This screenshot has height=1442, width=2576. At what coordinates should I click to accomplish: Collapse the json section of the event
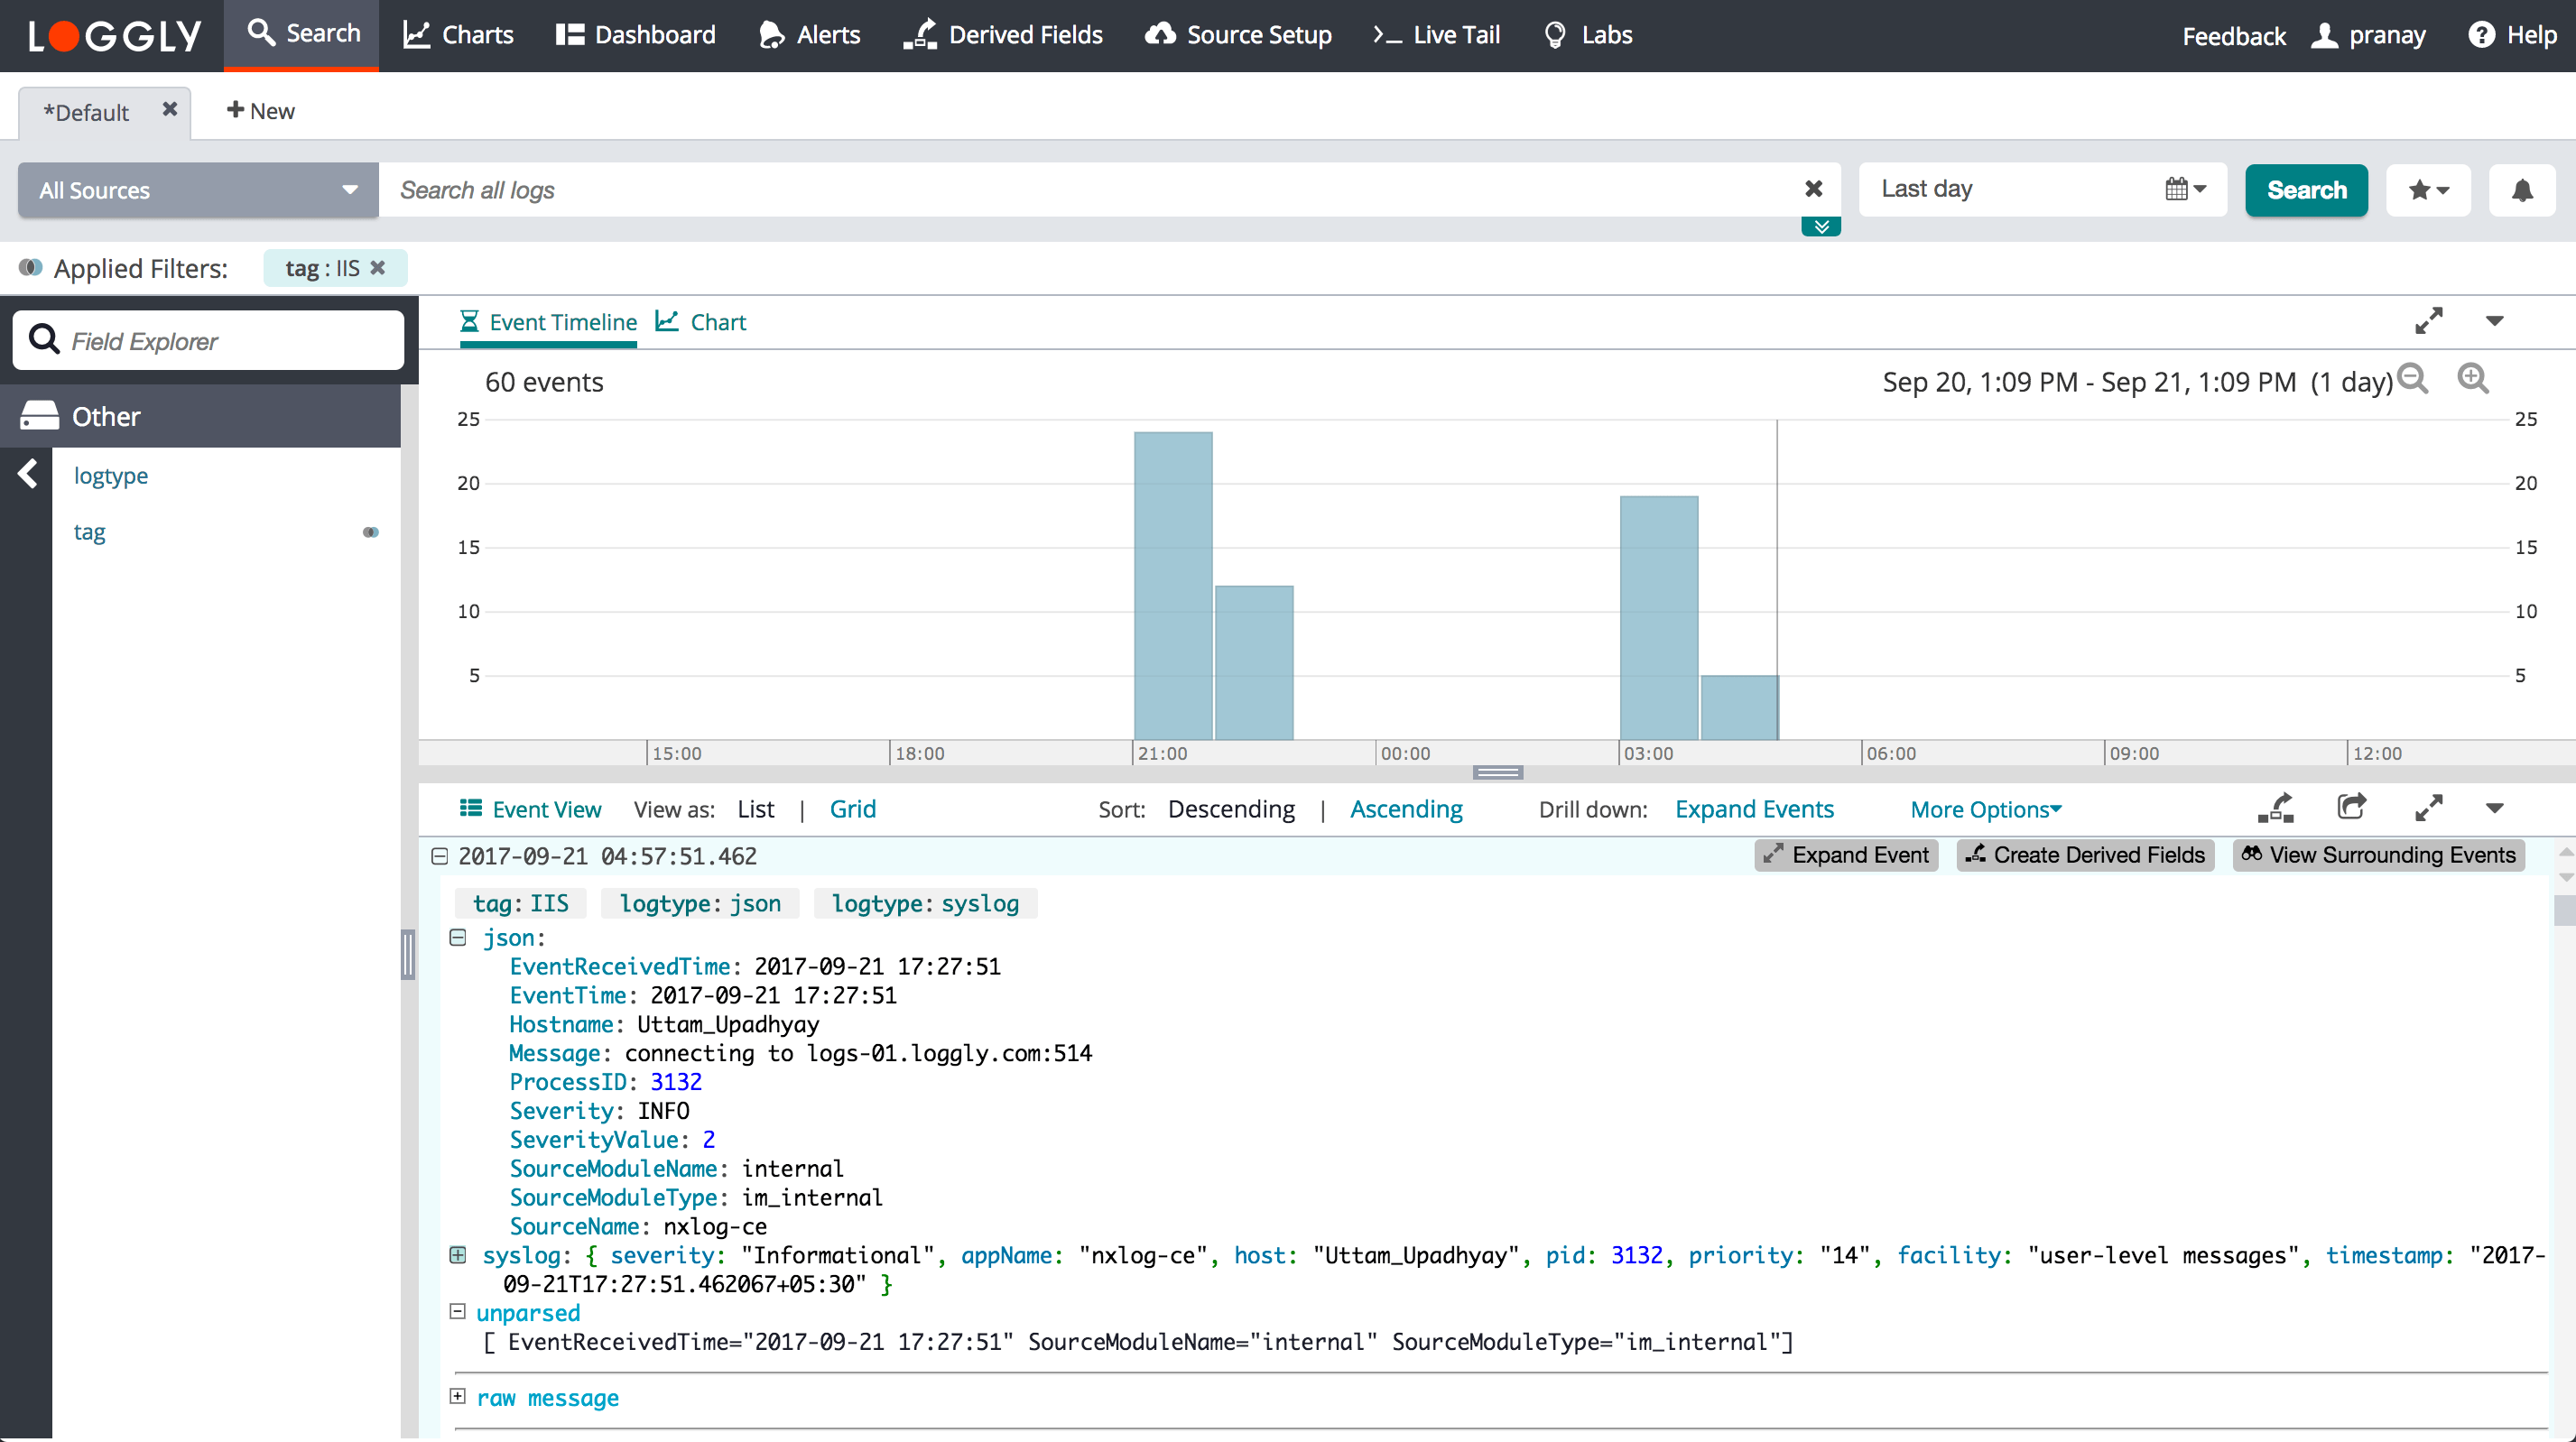(458, 938)
